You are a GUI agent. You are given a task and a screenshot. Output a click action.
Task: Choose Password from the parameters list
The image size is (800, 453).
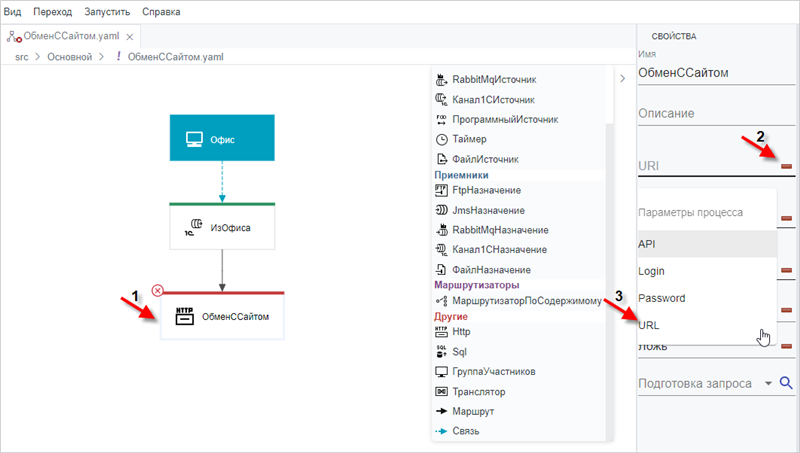pos(707,298)
